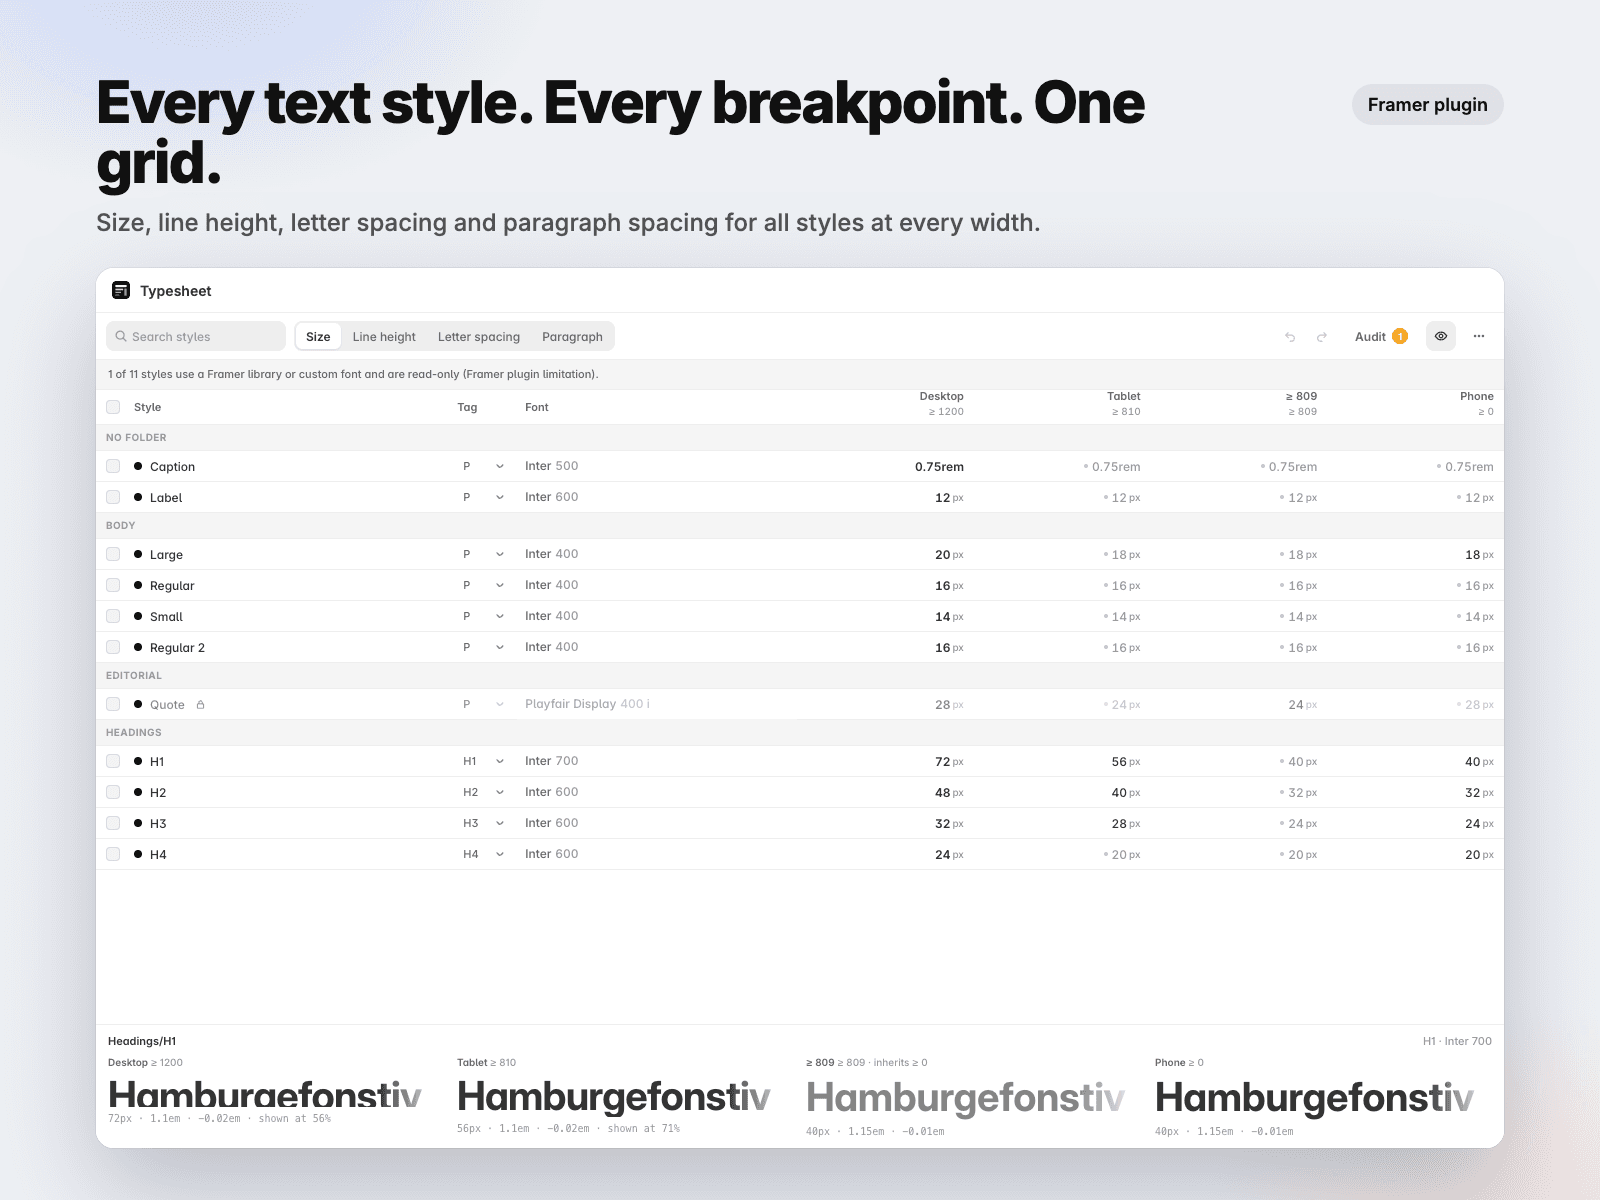Toggle the eye preview button
Image resolution: width=1600 pixels, height=1200 pixels.
coord(1441,336)
